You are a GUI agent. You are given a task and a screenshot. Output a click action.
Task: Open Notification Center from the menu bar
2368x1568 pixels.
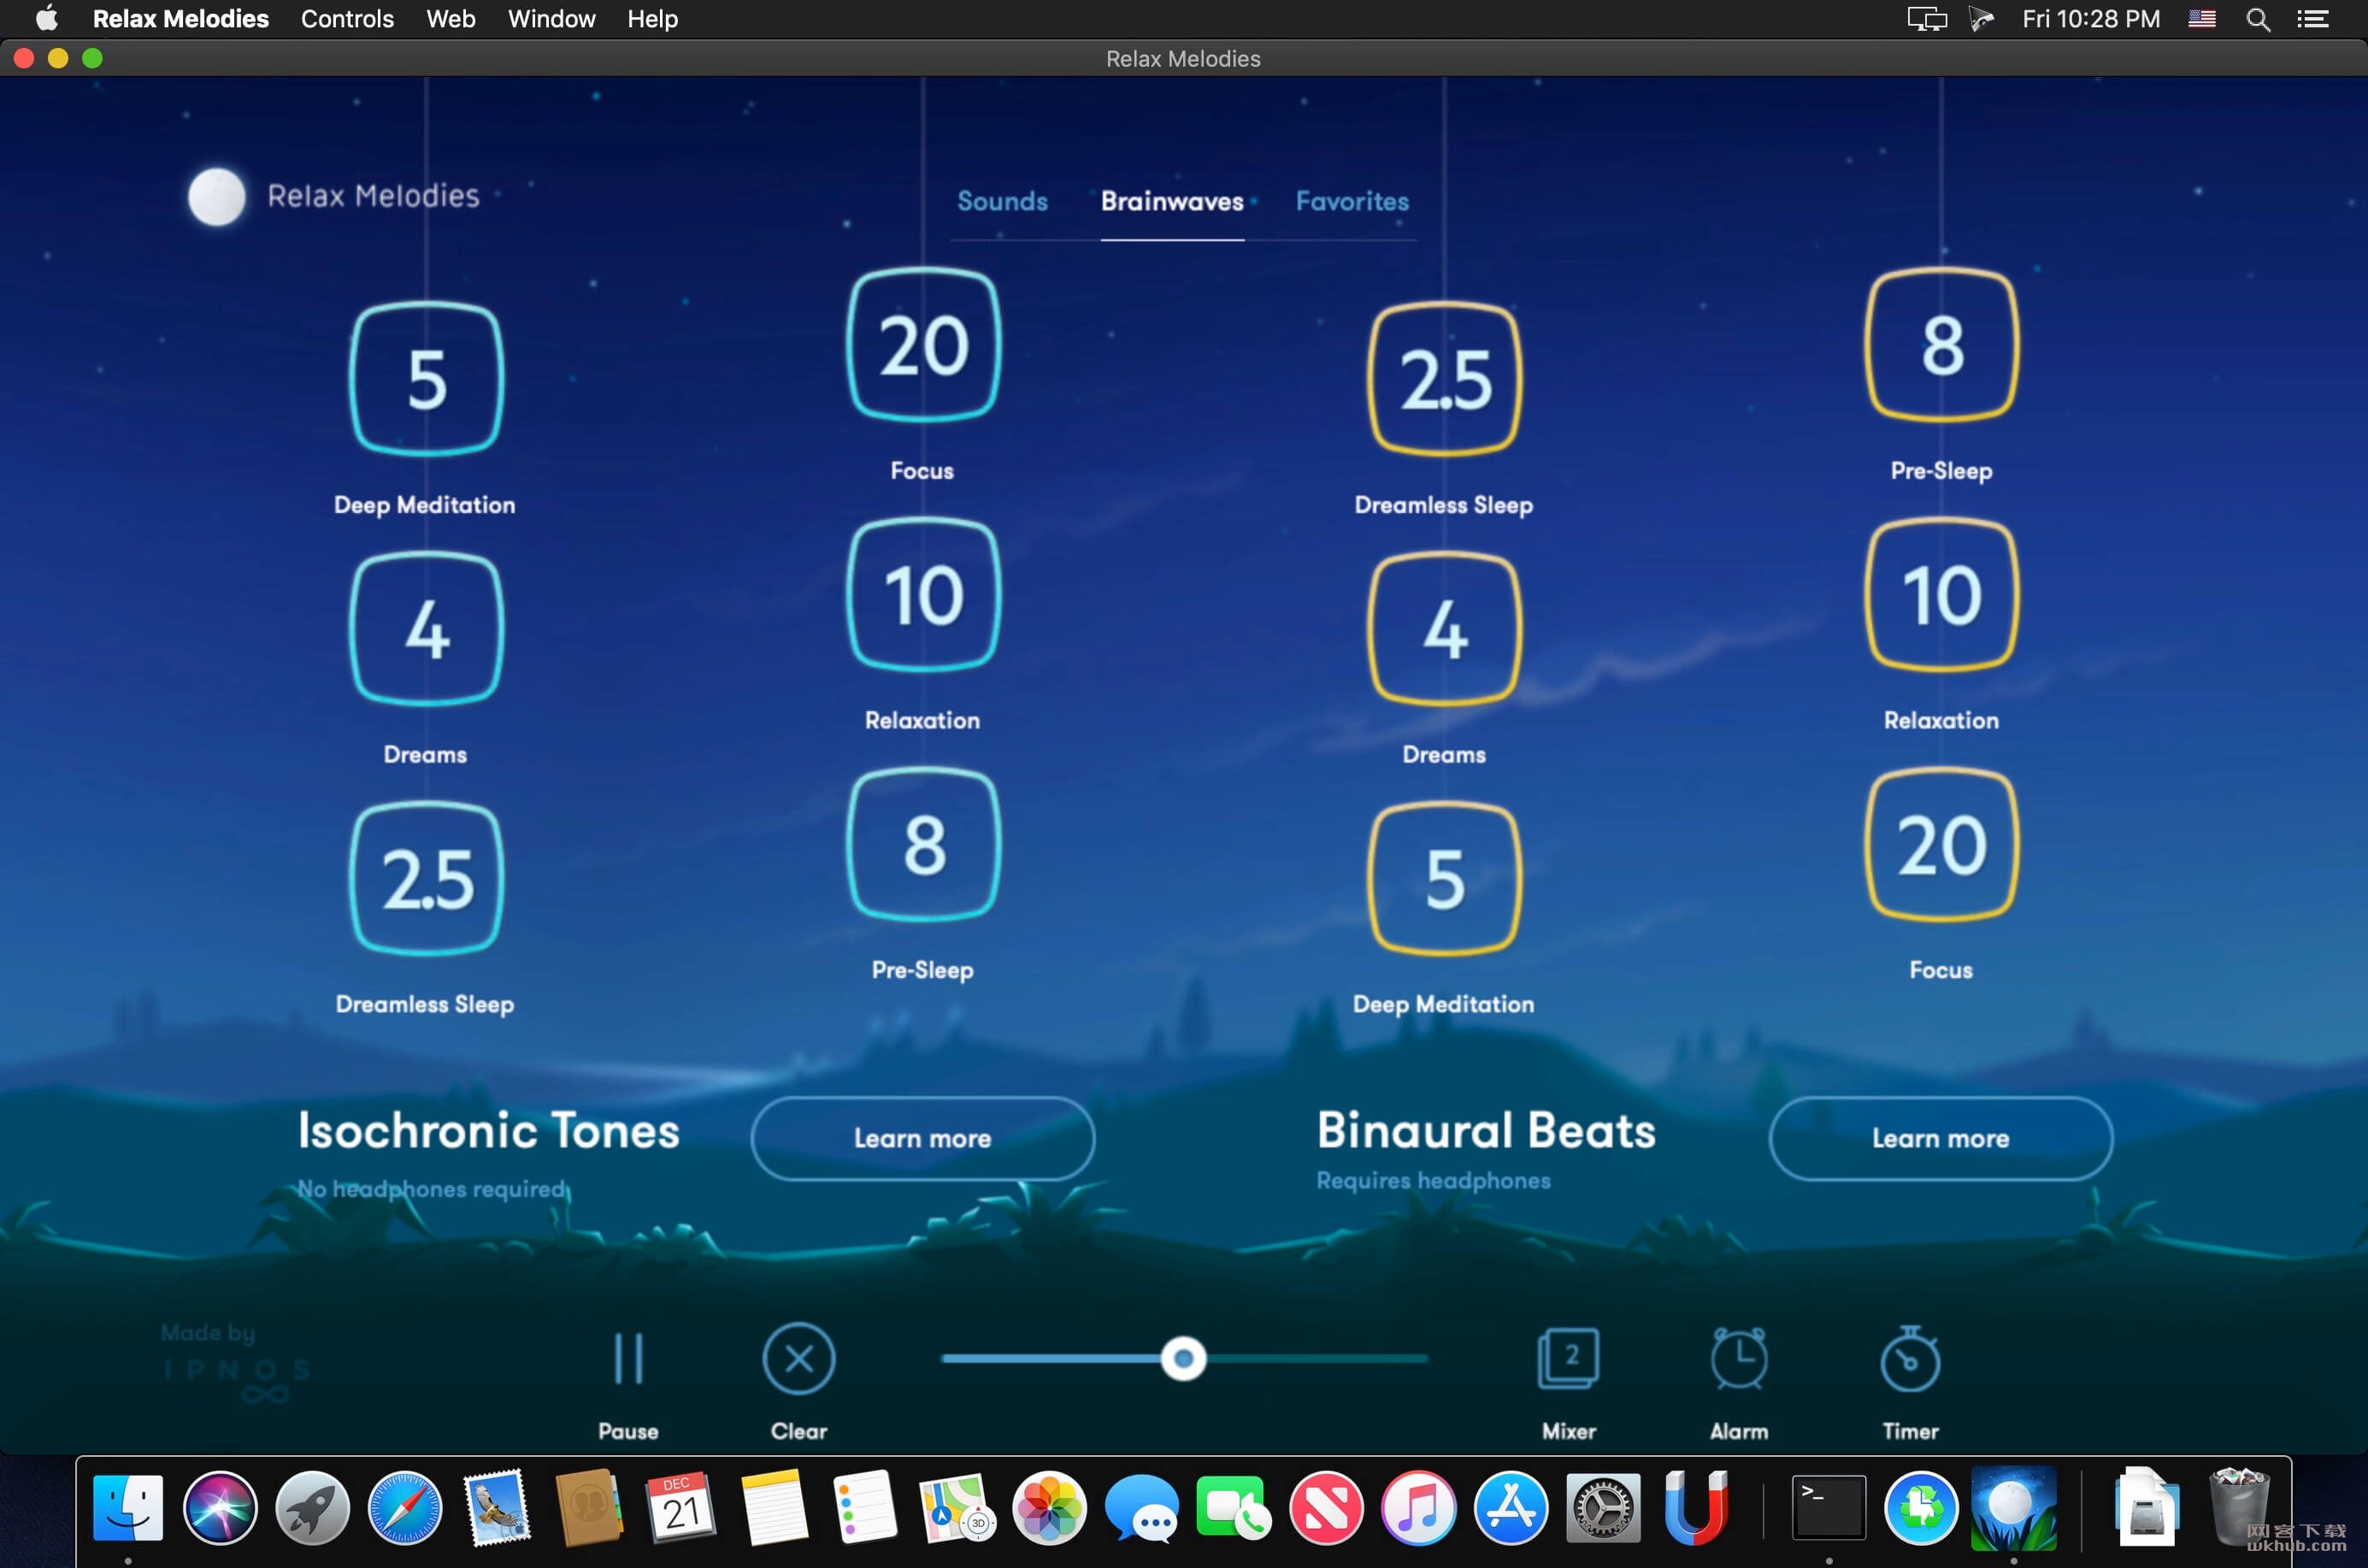coord(2312,19)
